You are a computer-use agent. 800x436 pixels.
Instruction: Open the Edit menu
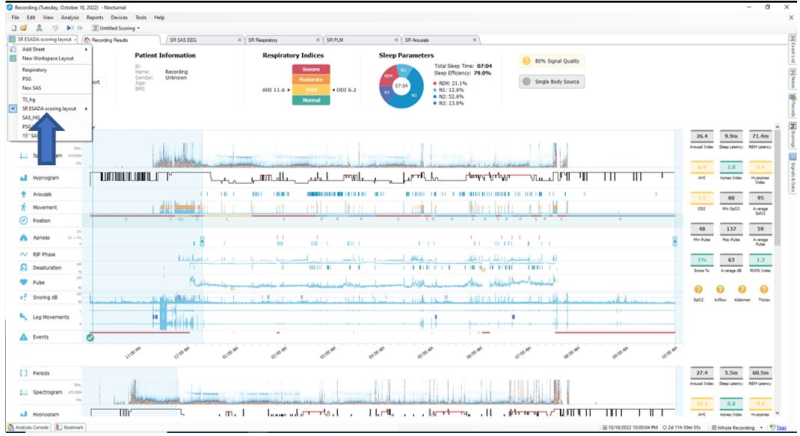(x=31, y=17)
